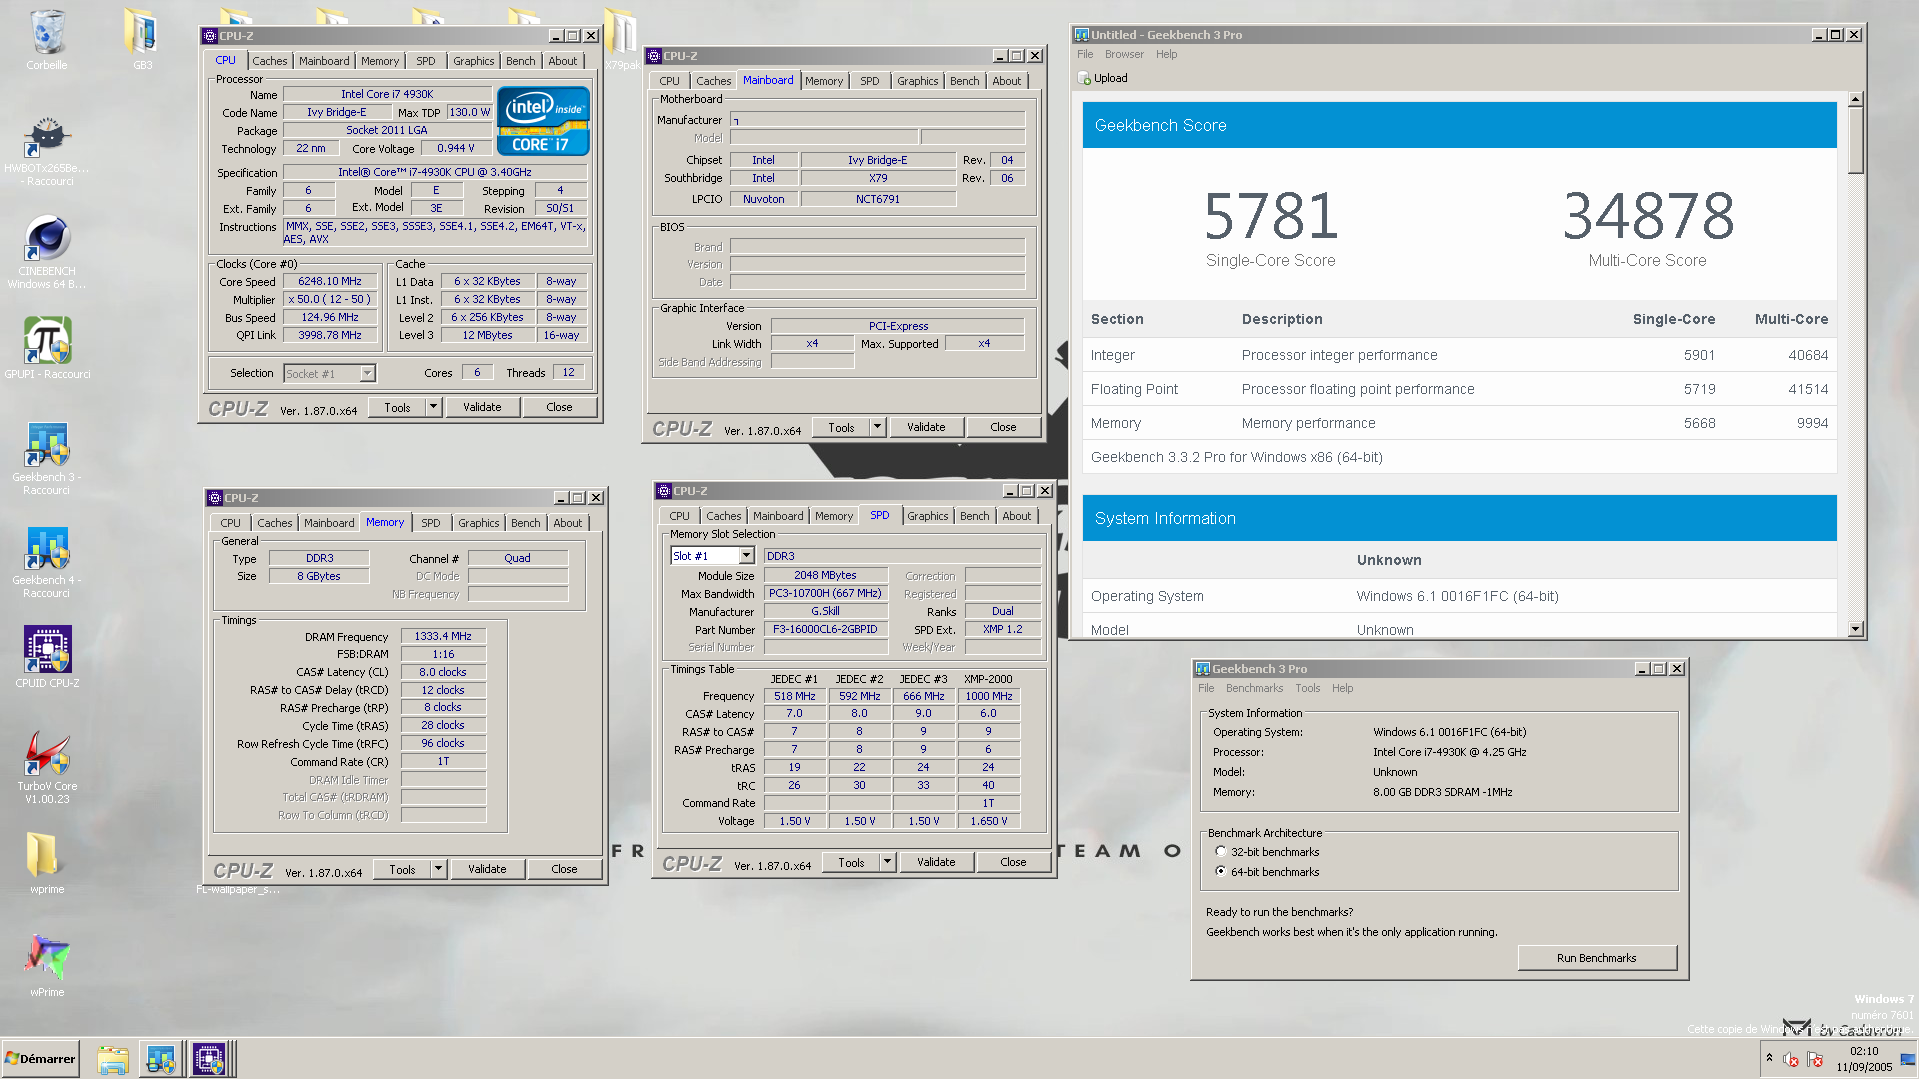
Task: Open X79pak folder on desktop
Action: (x=620, y=32)
